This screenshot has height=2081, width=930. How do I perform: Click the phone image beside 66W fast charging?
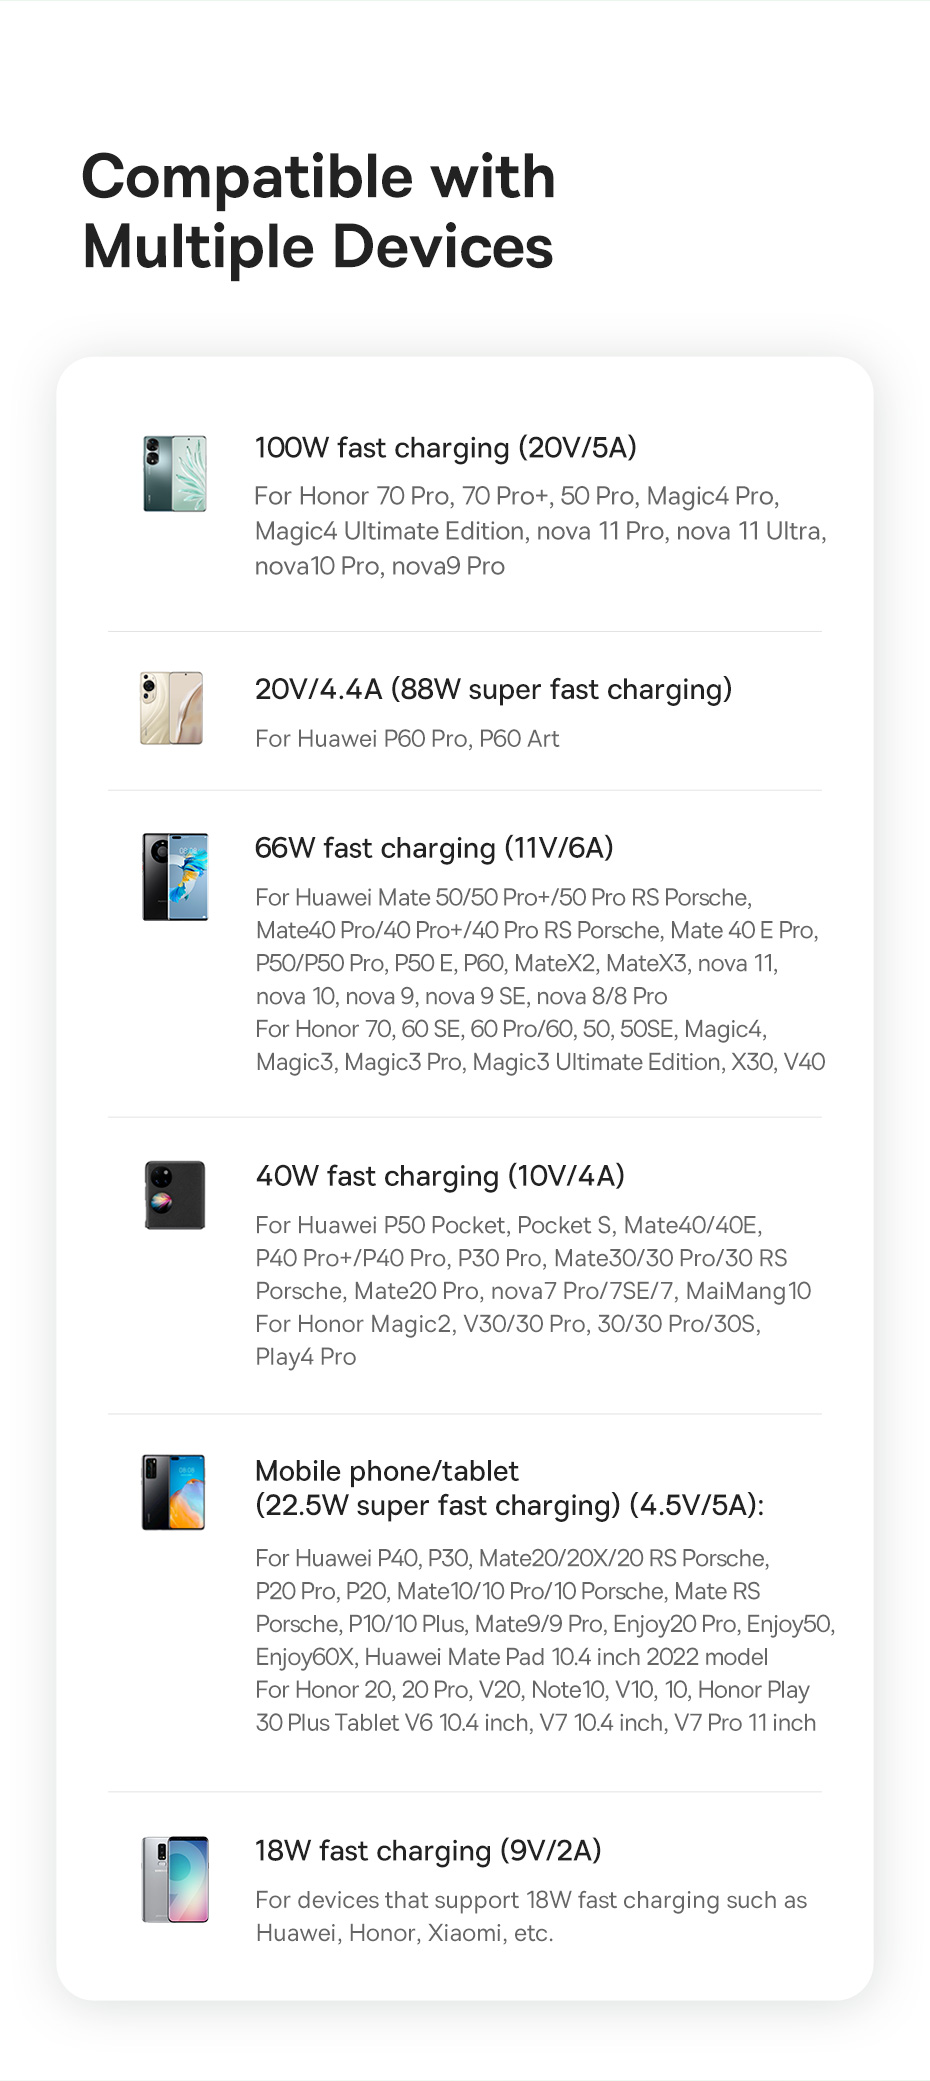175,877
